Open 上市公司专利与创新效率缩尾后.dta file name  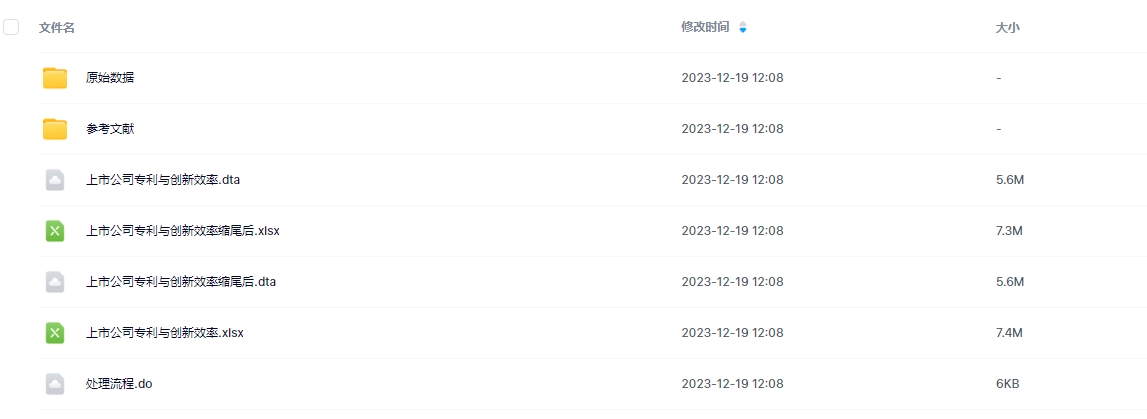(181, 282)
